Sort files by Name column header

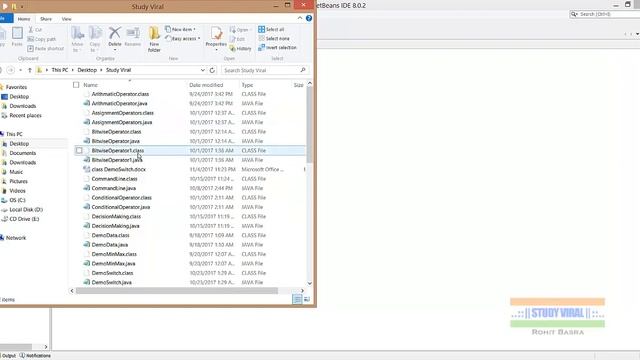(91, 85)
